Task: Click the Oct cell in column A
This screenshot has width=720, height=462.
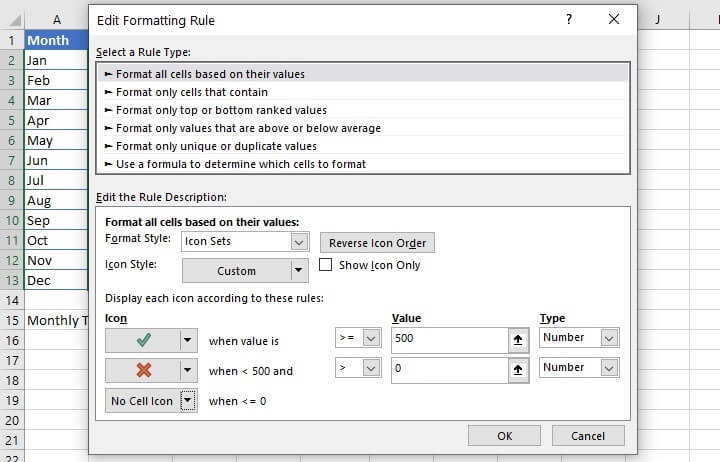Action: coord(56,240)
